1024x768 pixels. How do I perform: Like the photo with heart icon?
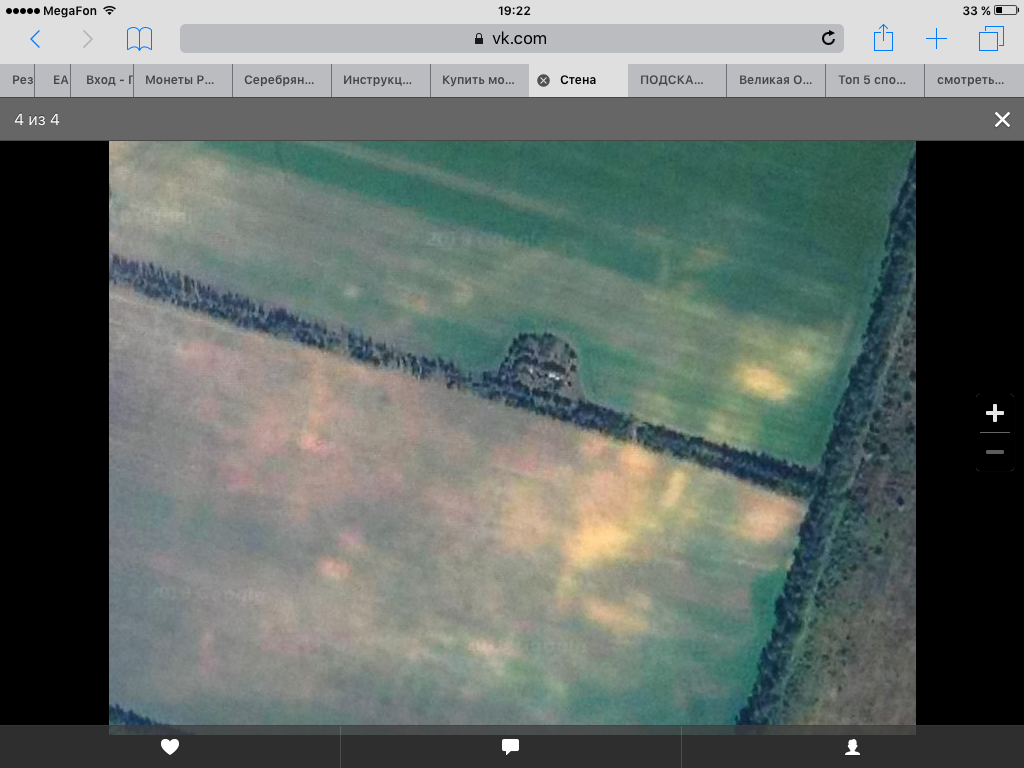[170, 746]
